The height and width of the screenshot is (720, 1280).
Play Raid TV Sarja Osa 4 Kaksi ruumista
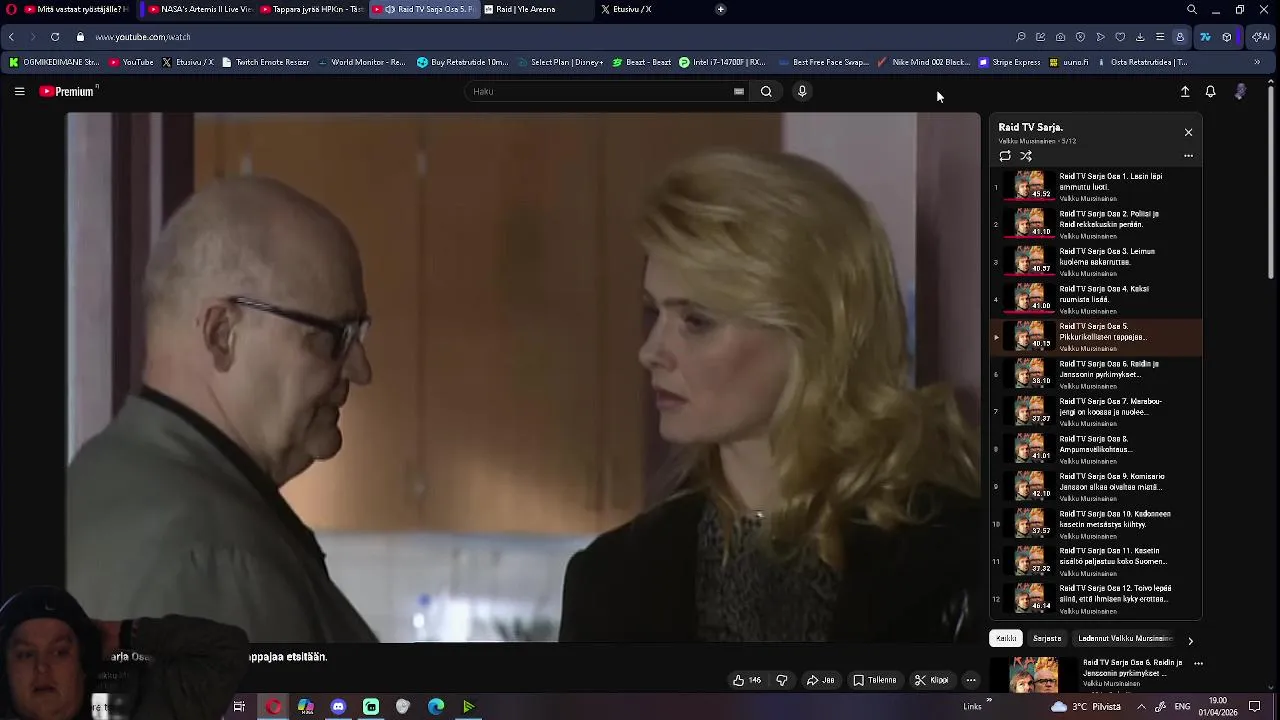coord(1096,299)
